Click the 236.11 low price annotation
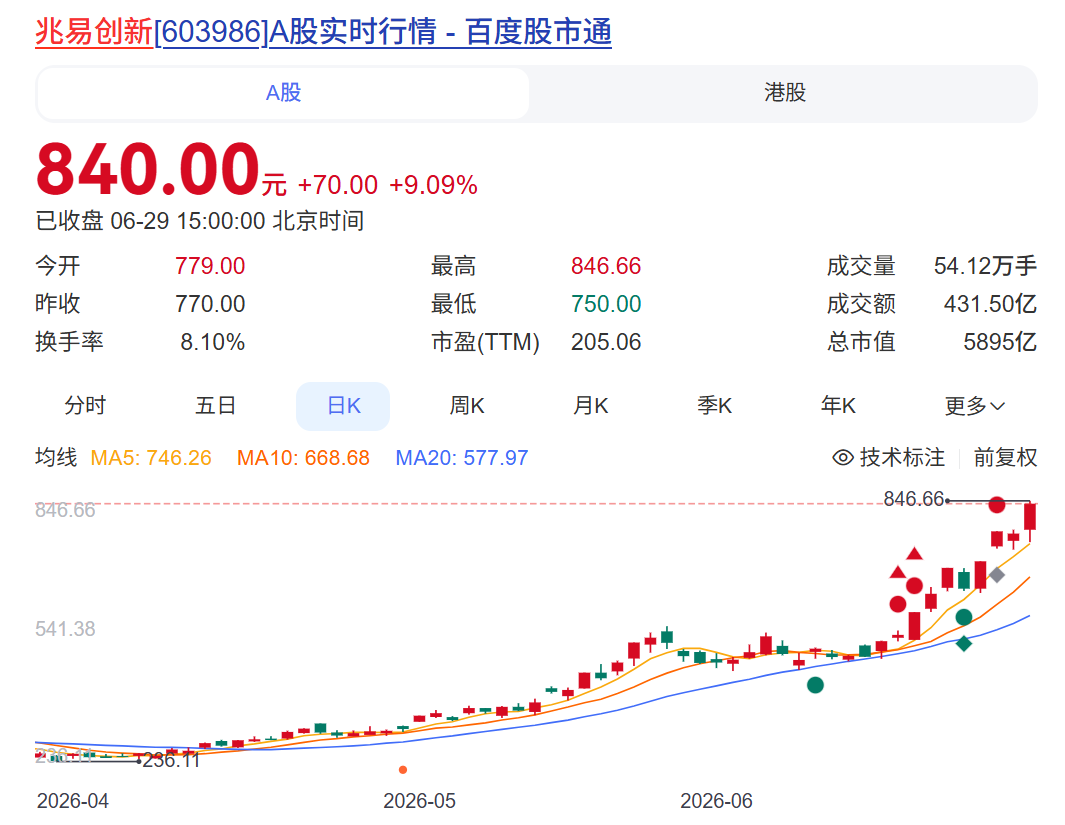This screenshot has width=1065, height=825. [x=171, y=760]
